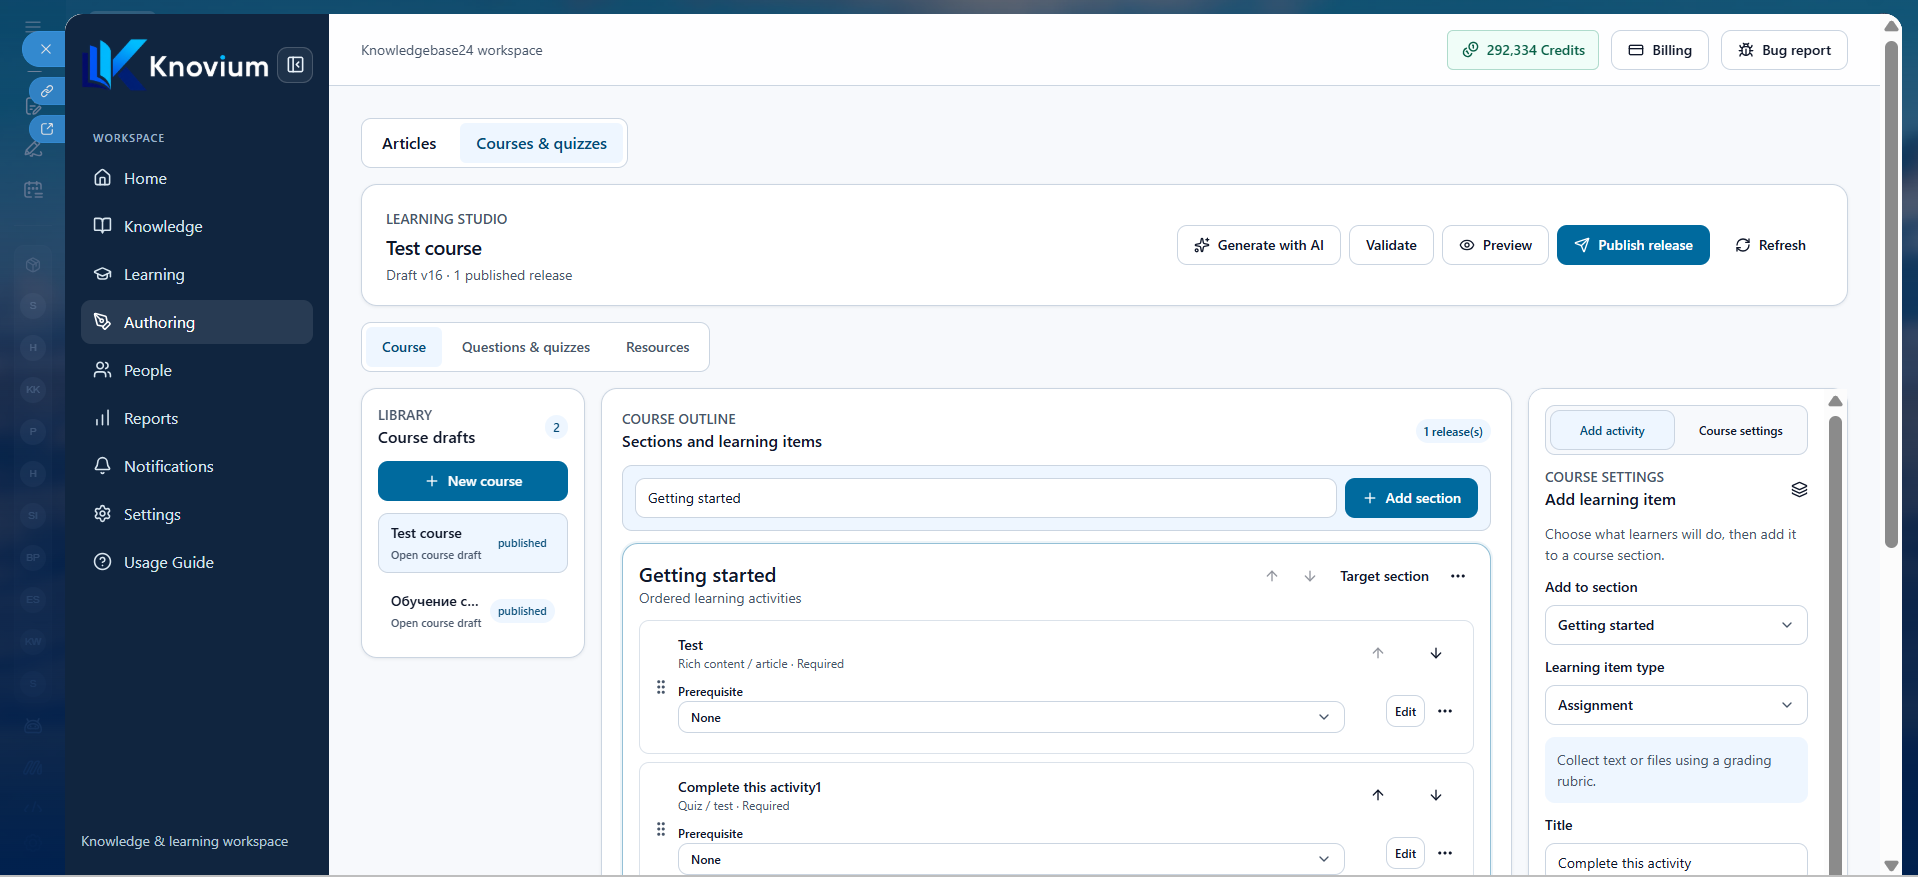Viewport: 1918px width, 877px height.
Task: Click the Bug report button
Action: pos(1784,50)
